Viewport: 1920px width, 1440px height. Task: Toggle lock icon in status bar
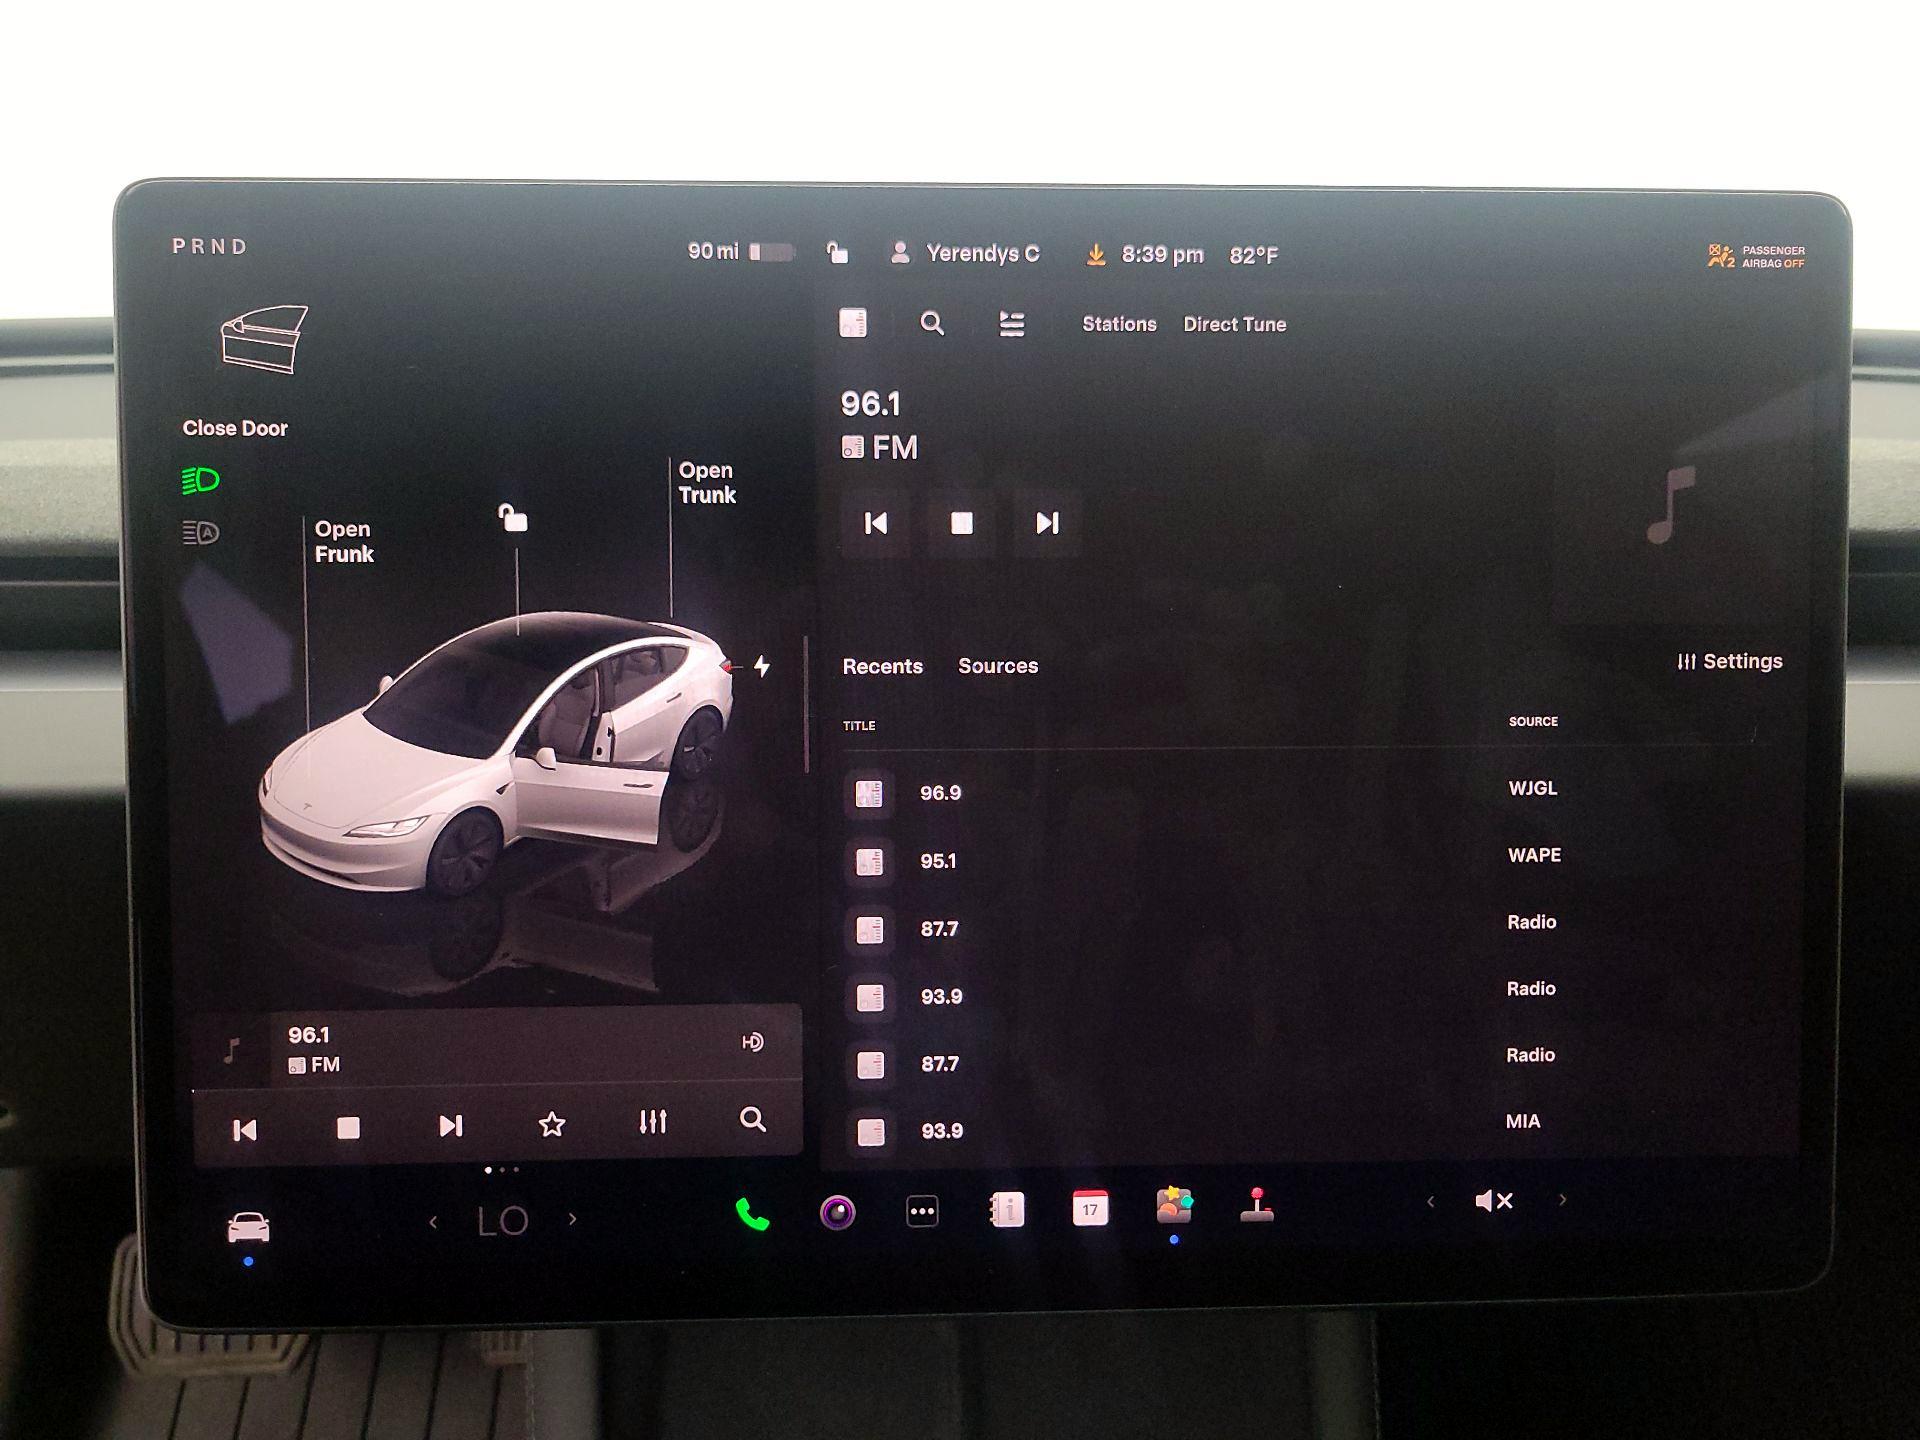pos(837,252)
